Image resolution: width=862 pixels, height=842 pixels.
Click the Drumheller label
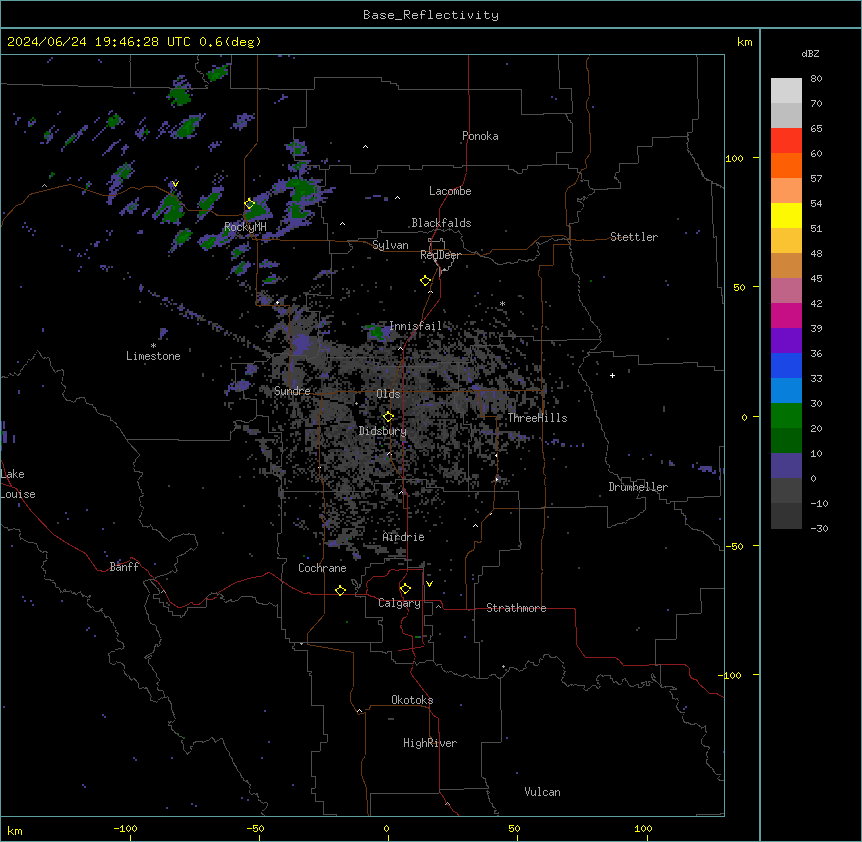point(638,487)
